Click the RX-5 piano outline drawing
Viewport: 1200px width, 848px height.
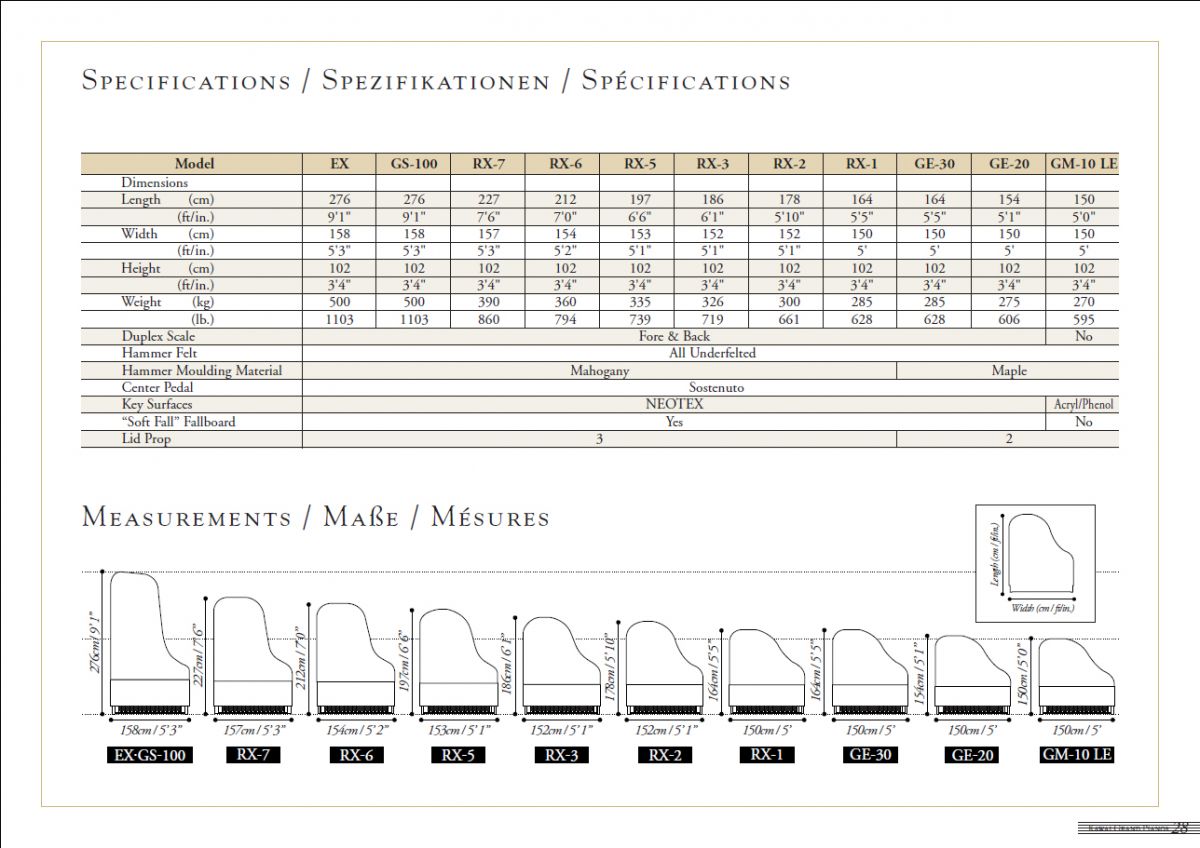(x=459, y=661)
